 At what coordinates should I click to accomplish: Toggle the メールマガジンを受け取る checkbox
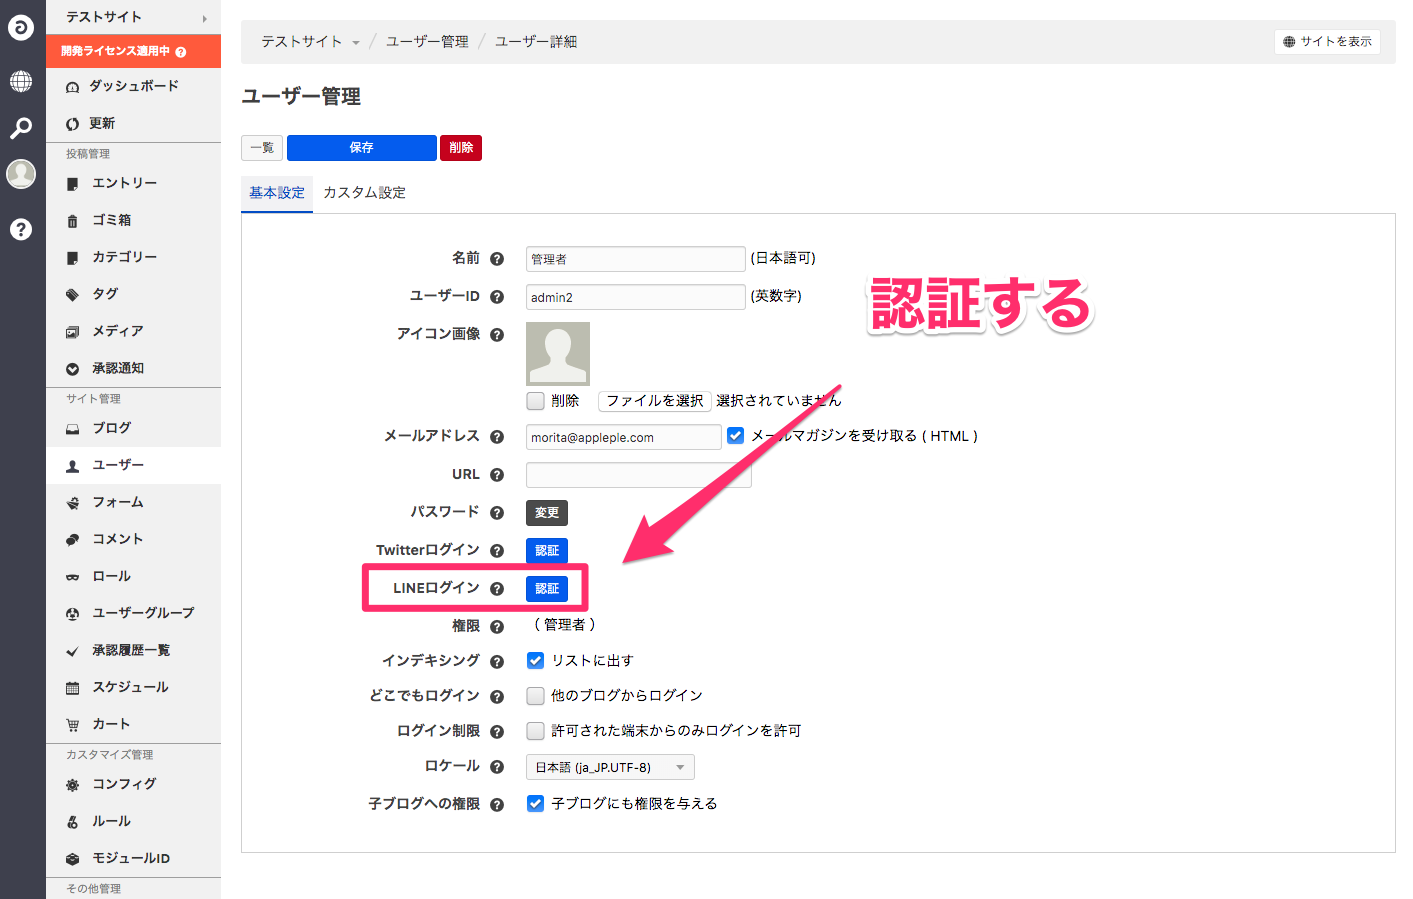(736, 436)
